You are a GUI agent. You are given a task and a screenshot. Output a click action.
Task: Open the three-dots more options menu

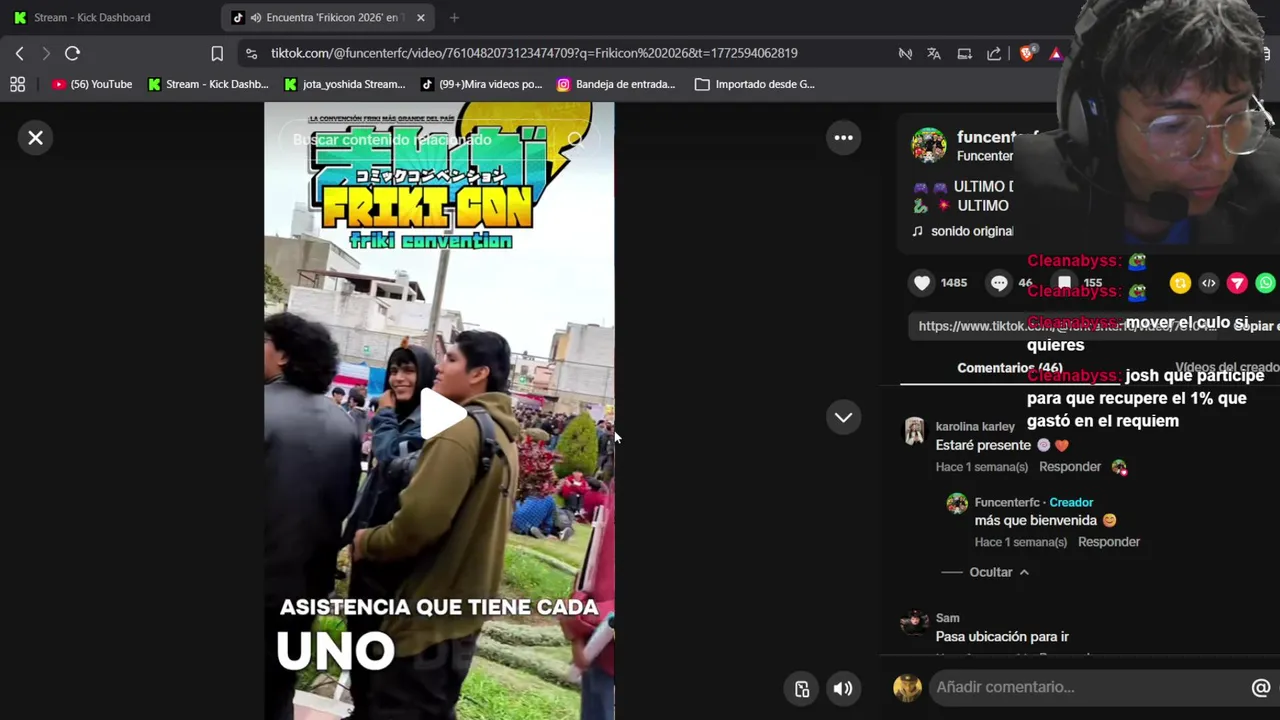pos(843,138)
